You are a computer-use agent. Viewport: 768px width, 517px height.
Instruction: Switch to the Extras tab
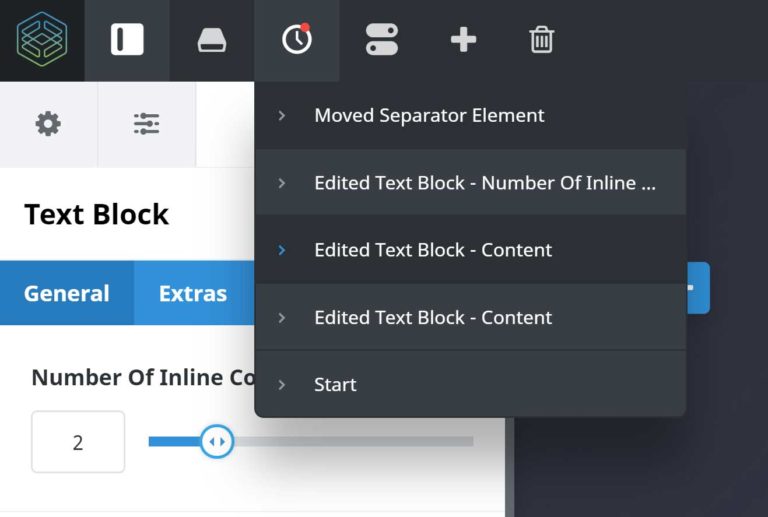click(x=193, y=293)
